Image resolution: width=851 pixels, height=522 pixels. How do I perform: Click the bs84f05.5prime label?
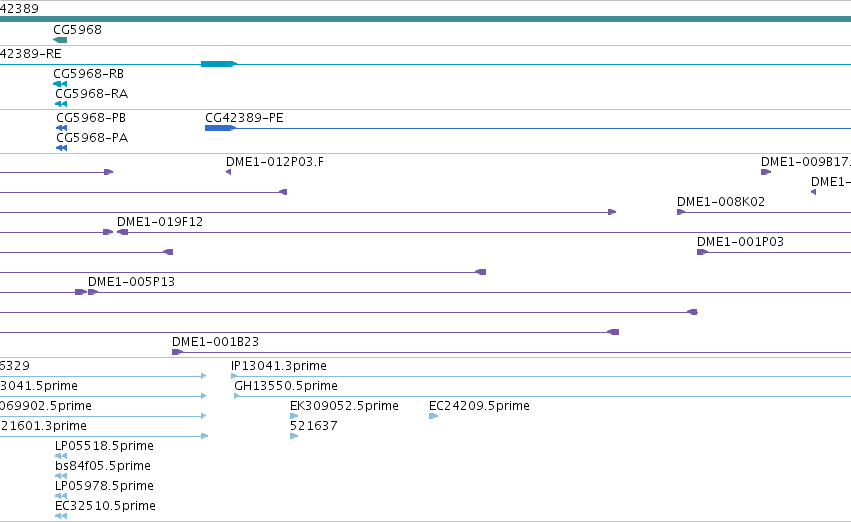pyautogui.click(x=103, y=466)
